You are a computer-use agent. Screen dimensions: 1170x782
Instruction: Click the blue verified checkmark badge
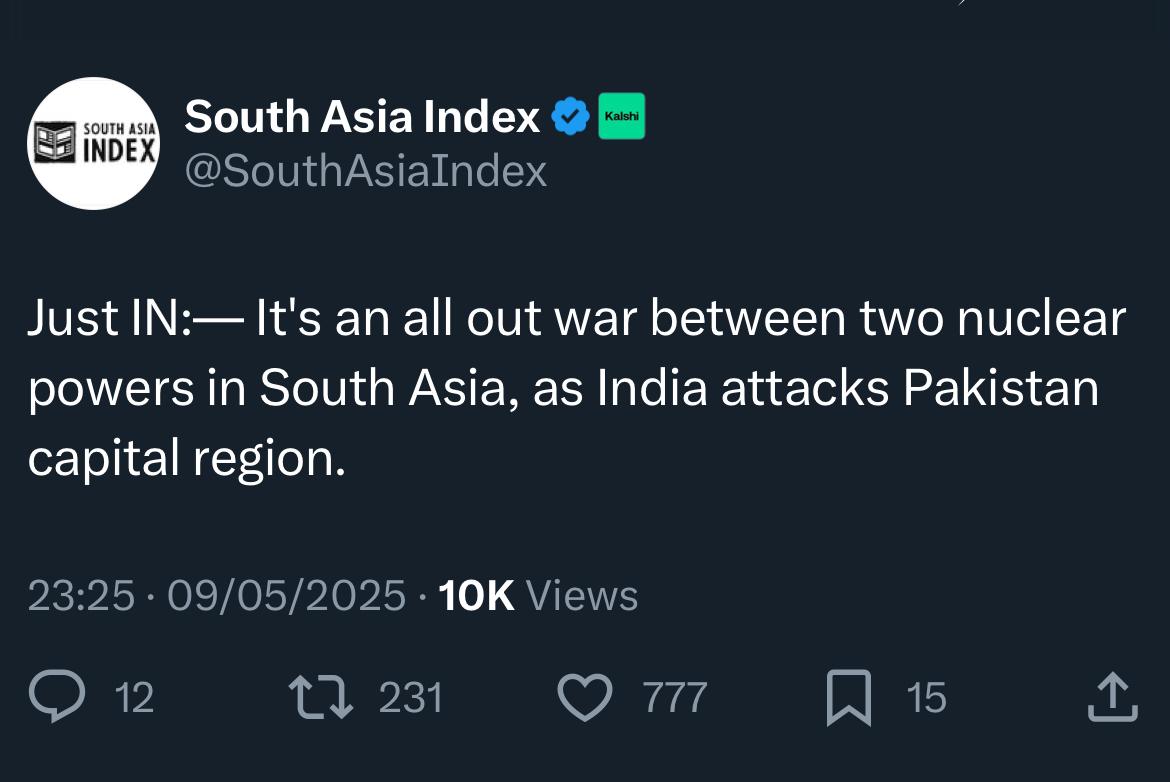click(570, 118)
